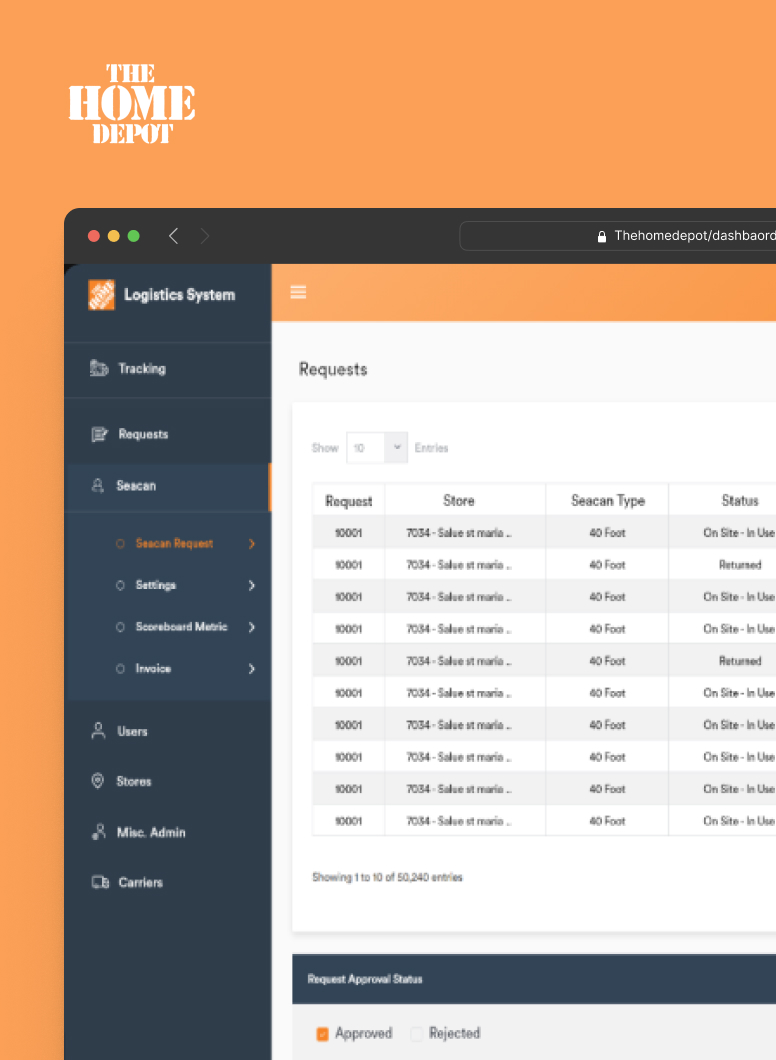Click the address bar lock icon

point(602,237)
